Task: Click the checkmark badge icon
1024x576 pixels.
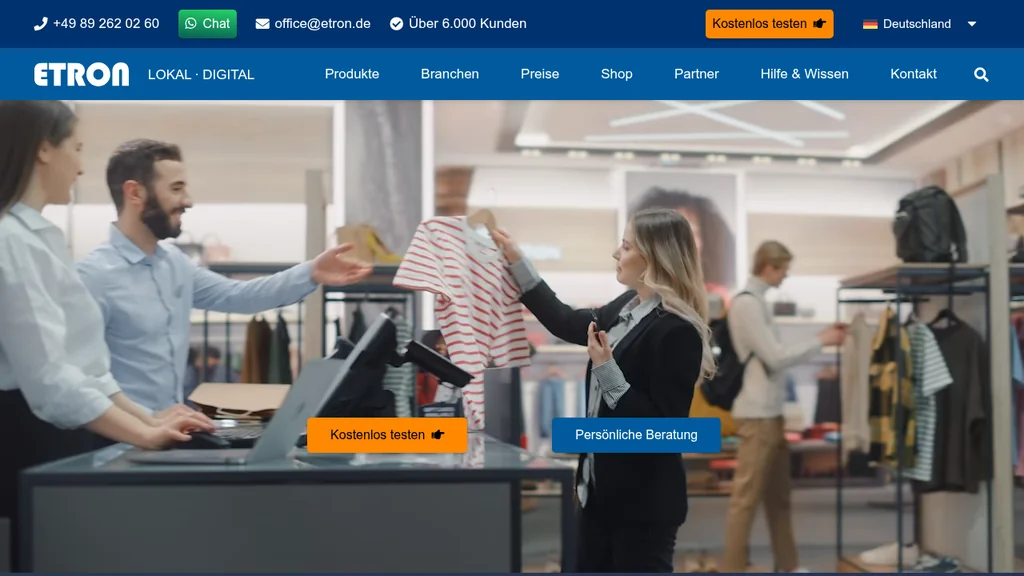Action: coord(396,24)
